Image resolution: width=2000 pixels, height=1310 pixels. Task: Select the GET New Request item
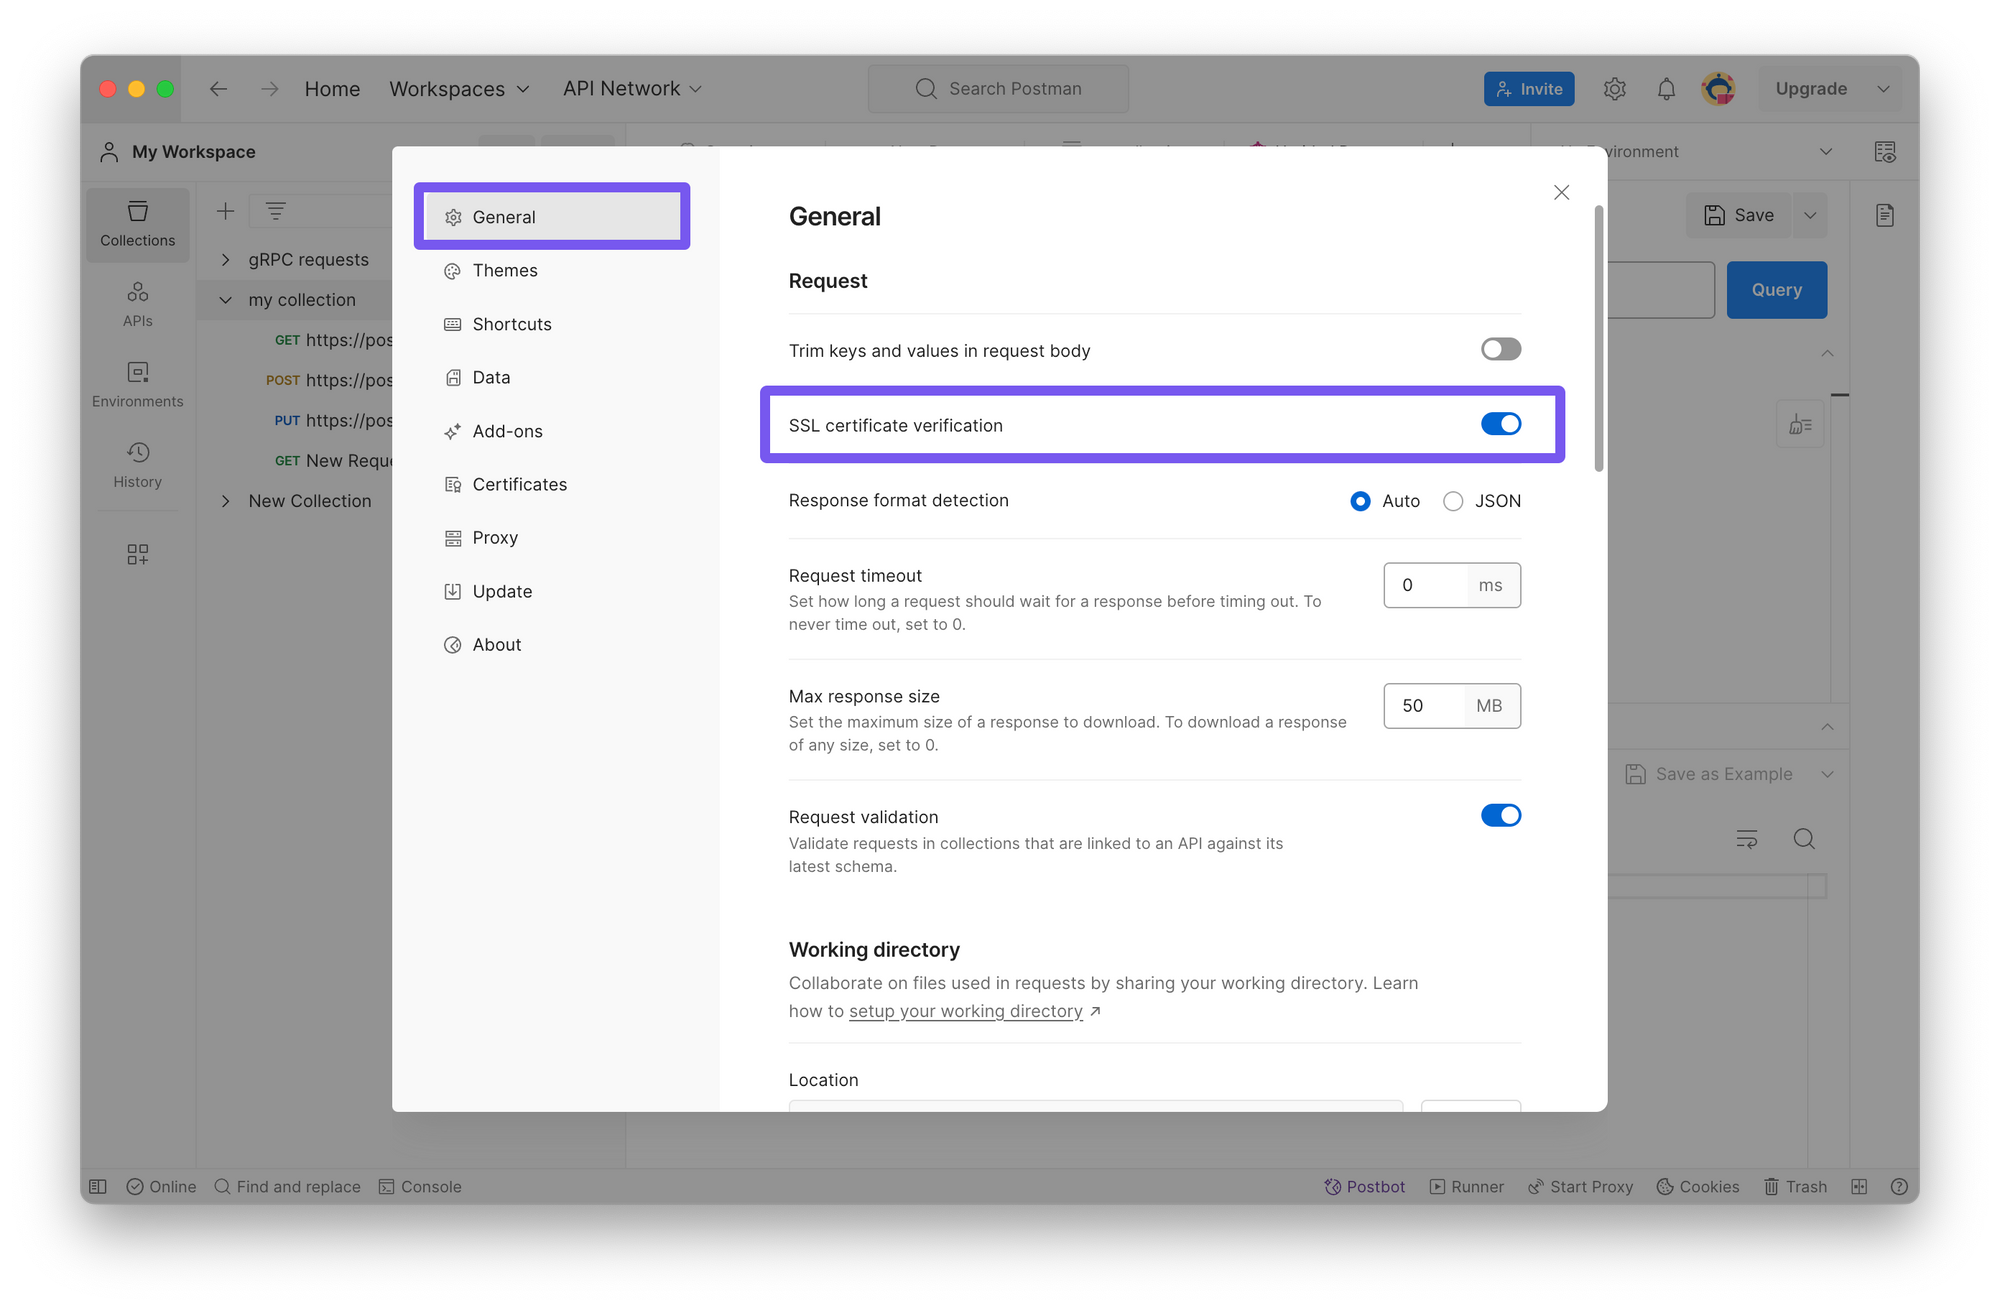coord(332,461)
